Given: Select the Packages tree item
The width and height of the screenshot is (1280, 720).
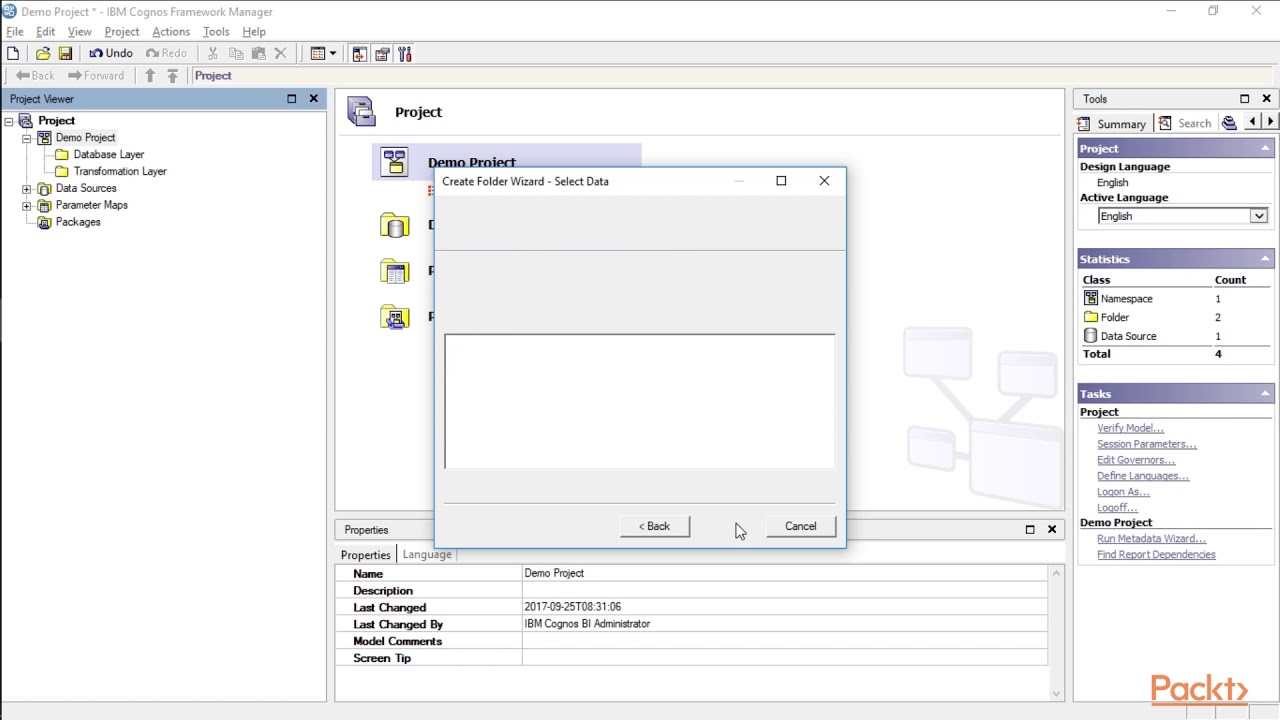Looking at the screenshot, I should coord(78,222).
